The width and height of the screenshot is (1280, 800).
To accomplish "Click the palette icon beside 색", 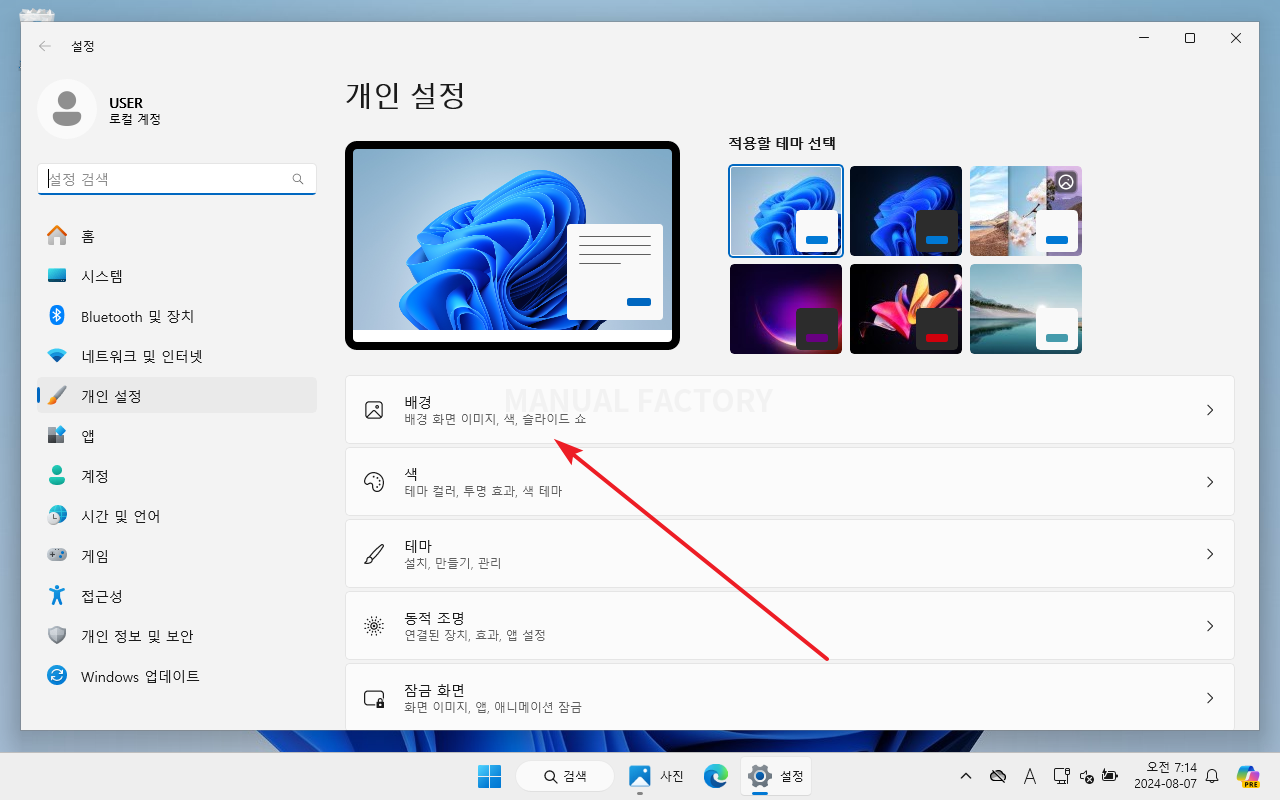I will [374, 482].
